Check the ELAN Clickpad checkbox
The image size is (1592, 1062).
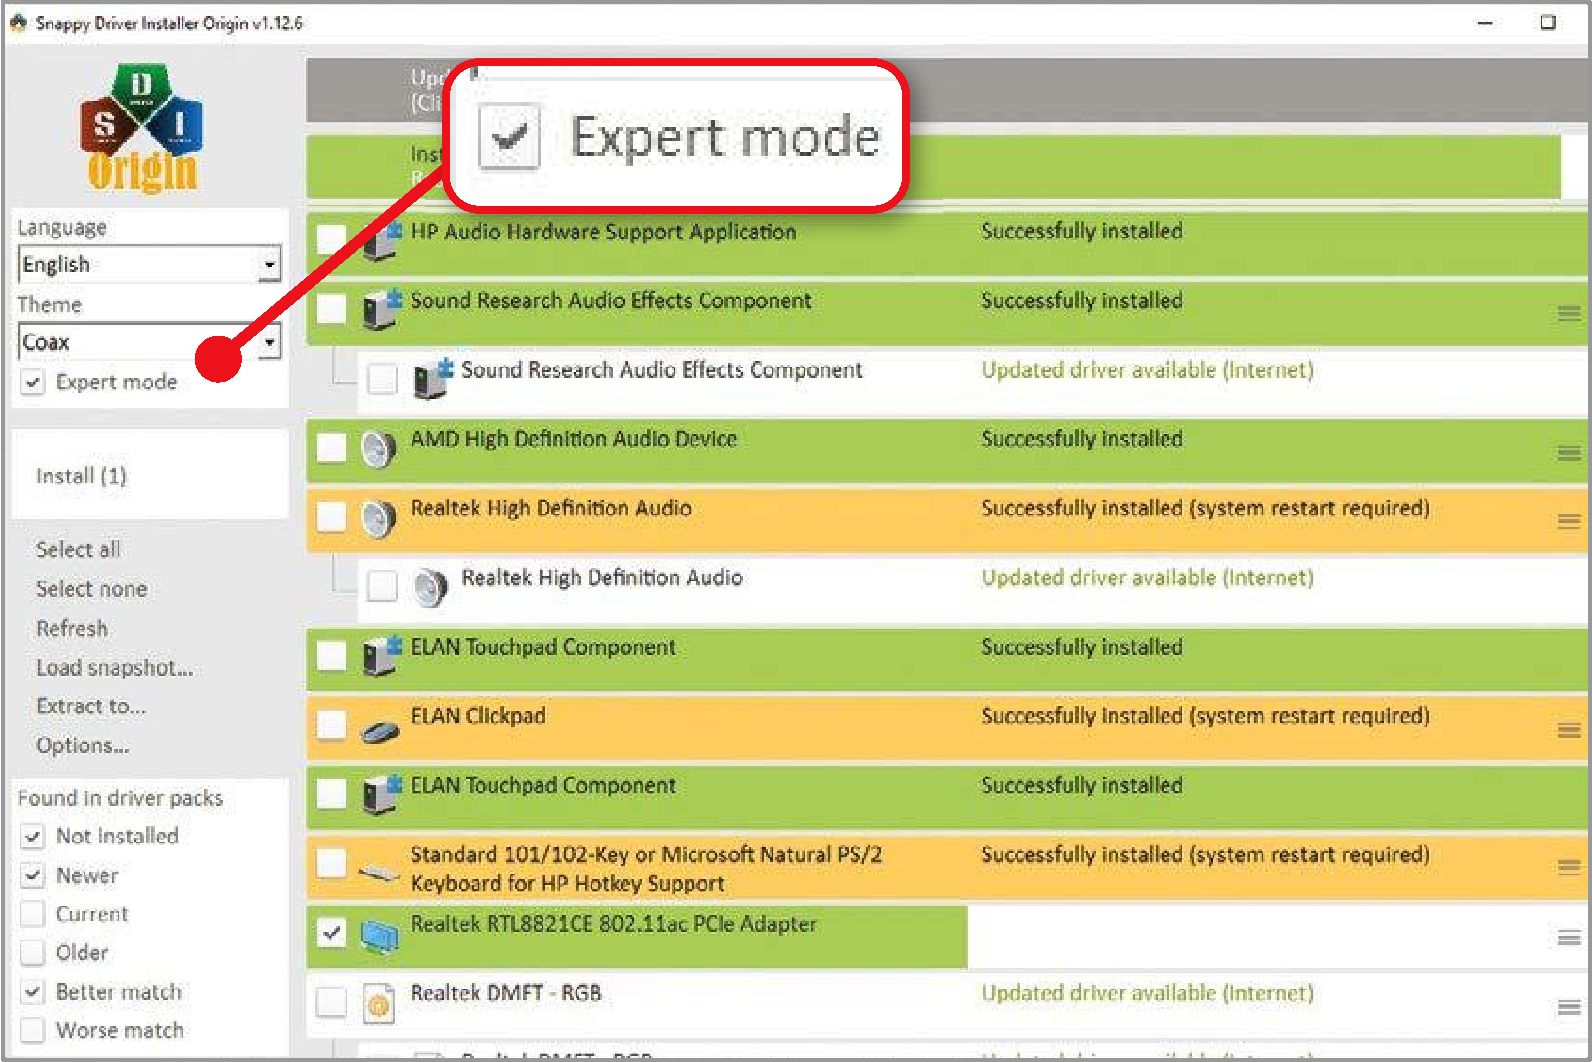[331, 725]
